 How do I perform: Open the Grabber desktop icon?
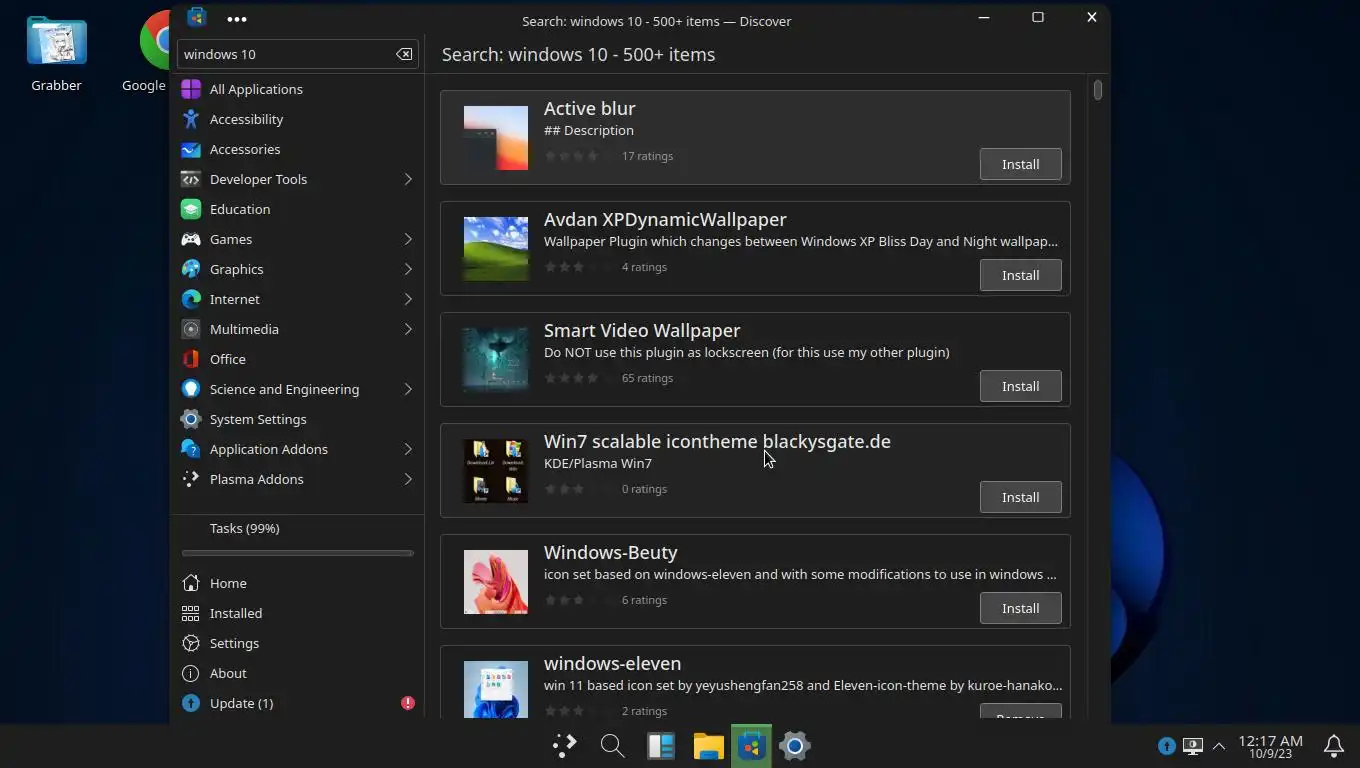coord(56,54)
